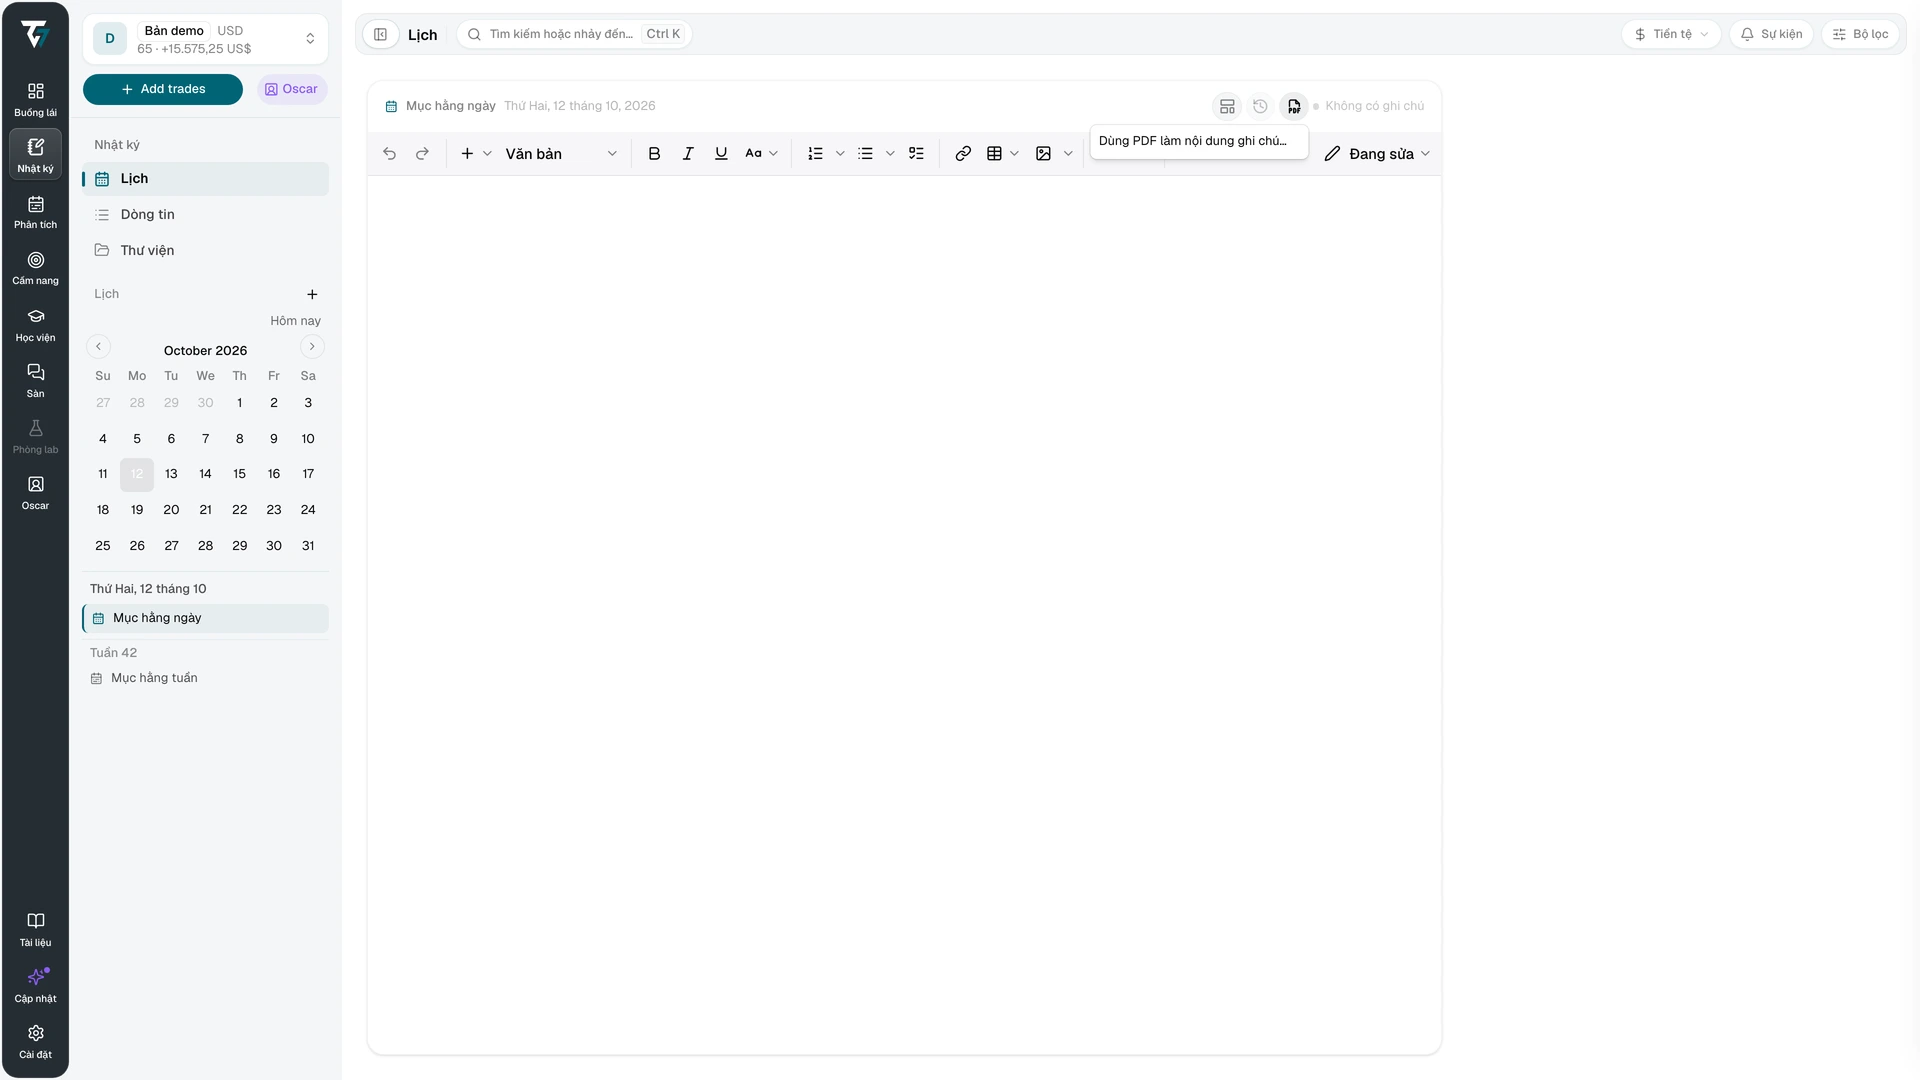Open Cài đặt settings gear

(35, 1041)
